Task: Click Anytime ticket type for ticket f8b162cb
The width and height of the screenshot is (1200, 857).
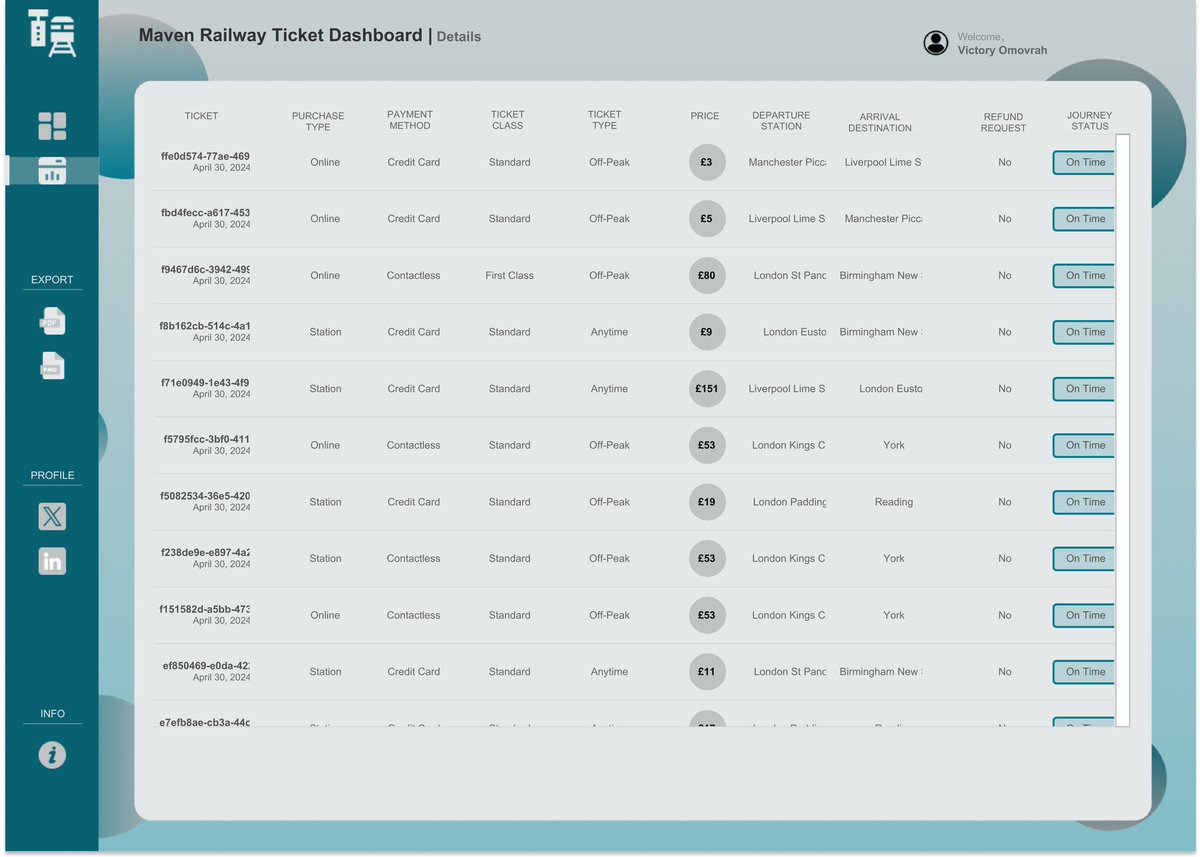Action: [609, 332]
